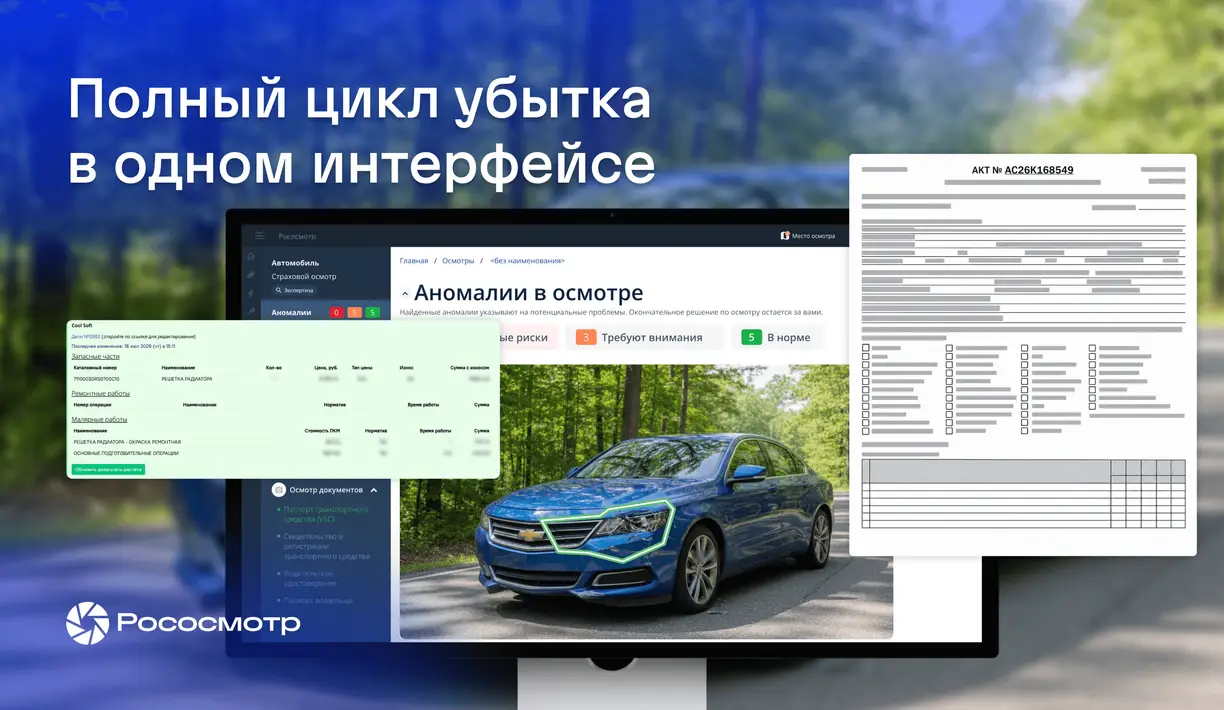Select ОСНОВНЫЕ ПОДГОТОВИТЕЛЬНЫЕ ОПЕРАЦИИ row
This screenshot has width=1224, height=710.
coord(126,453)
